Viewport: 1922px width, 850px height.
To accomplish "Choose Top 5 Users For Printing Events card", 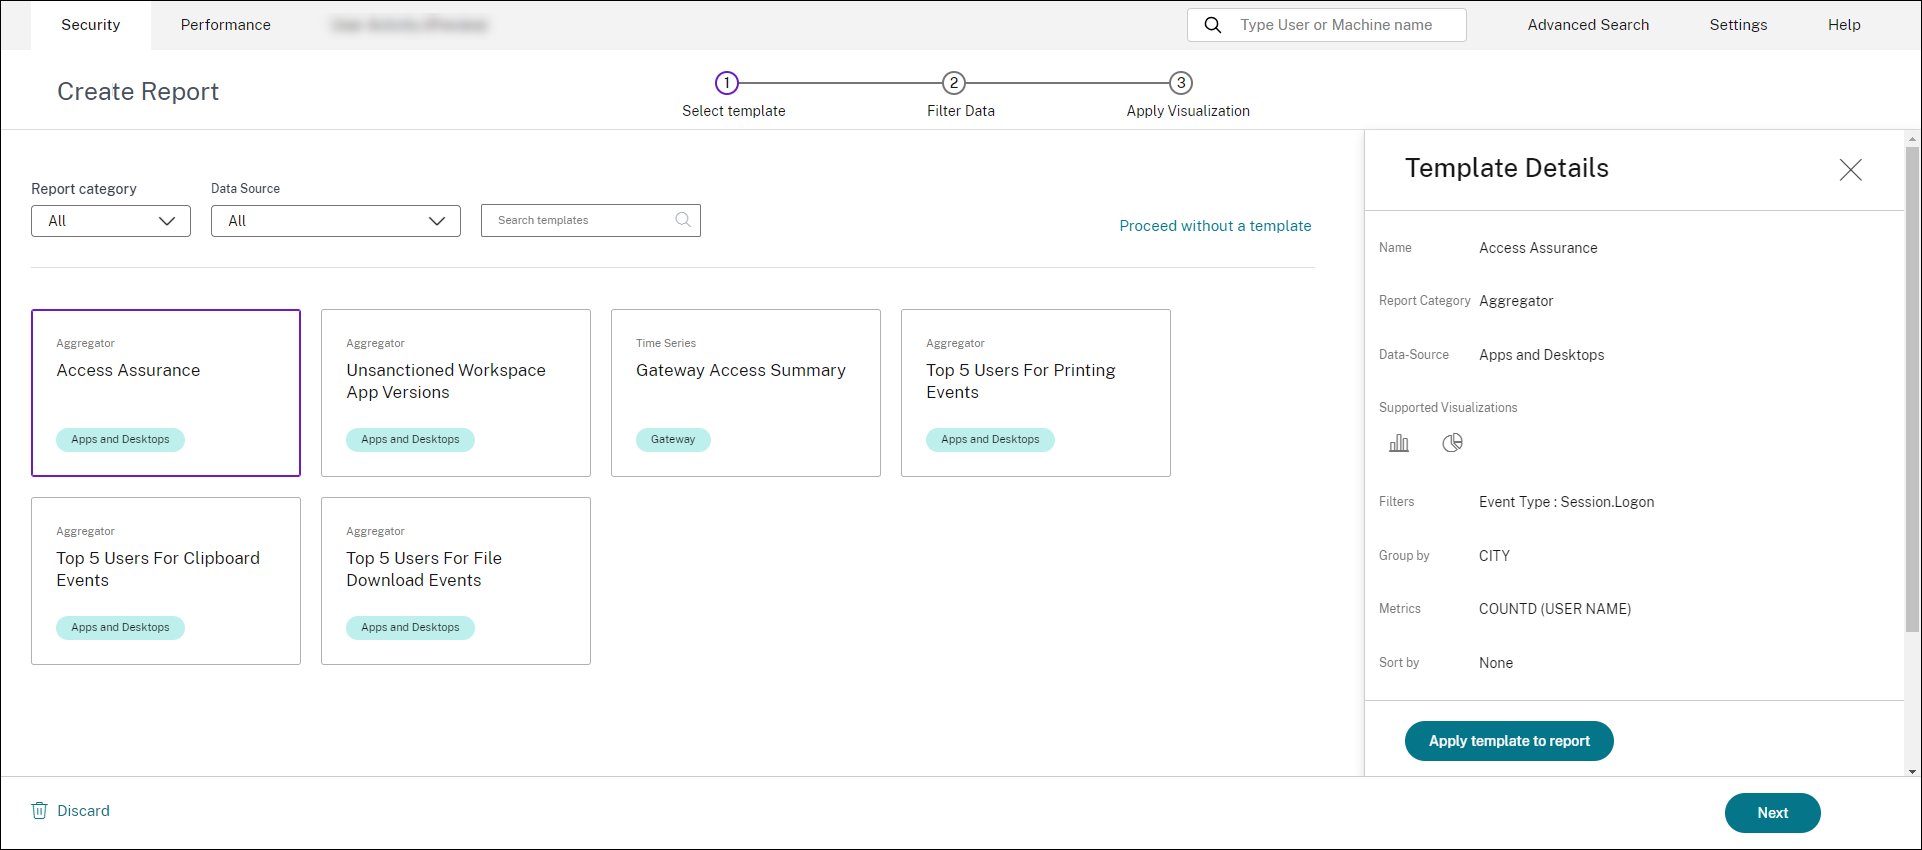I will pyautogui.click(x=1035, y=392).
